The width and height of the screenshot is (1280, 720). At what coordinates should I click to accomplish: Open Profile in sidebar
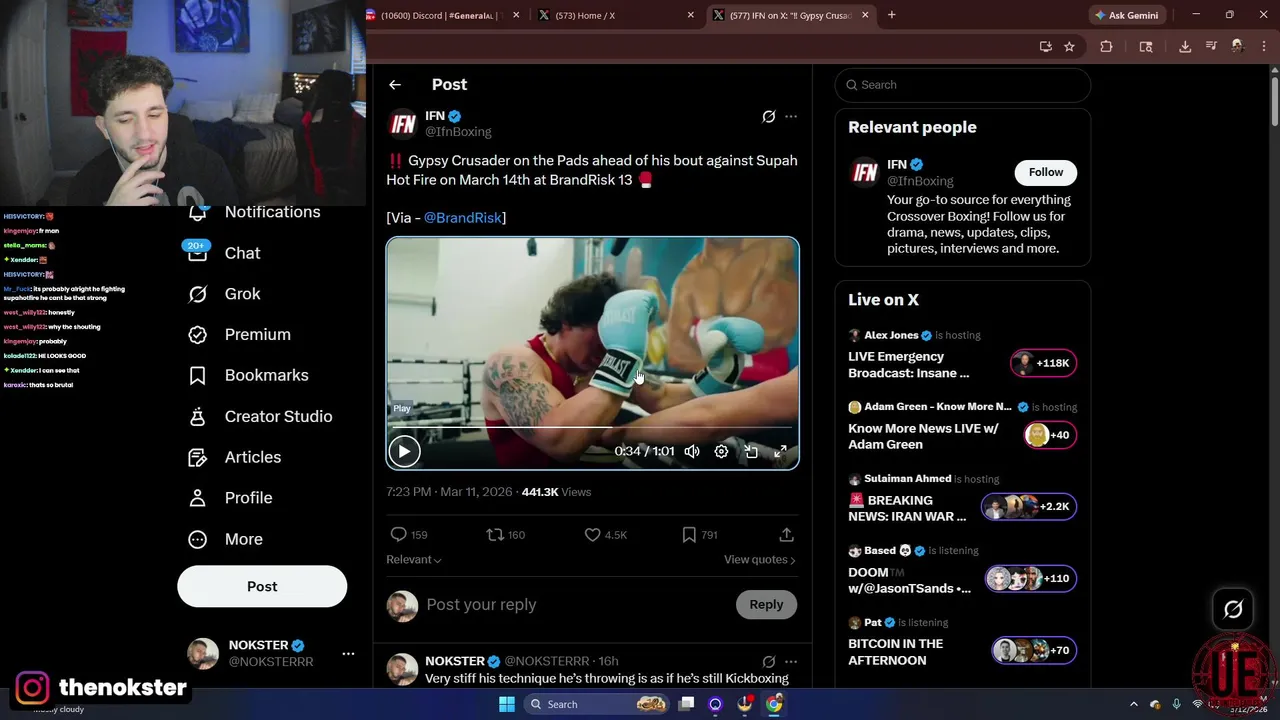tap(230, 498)
